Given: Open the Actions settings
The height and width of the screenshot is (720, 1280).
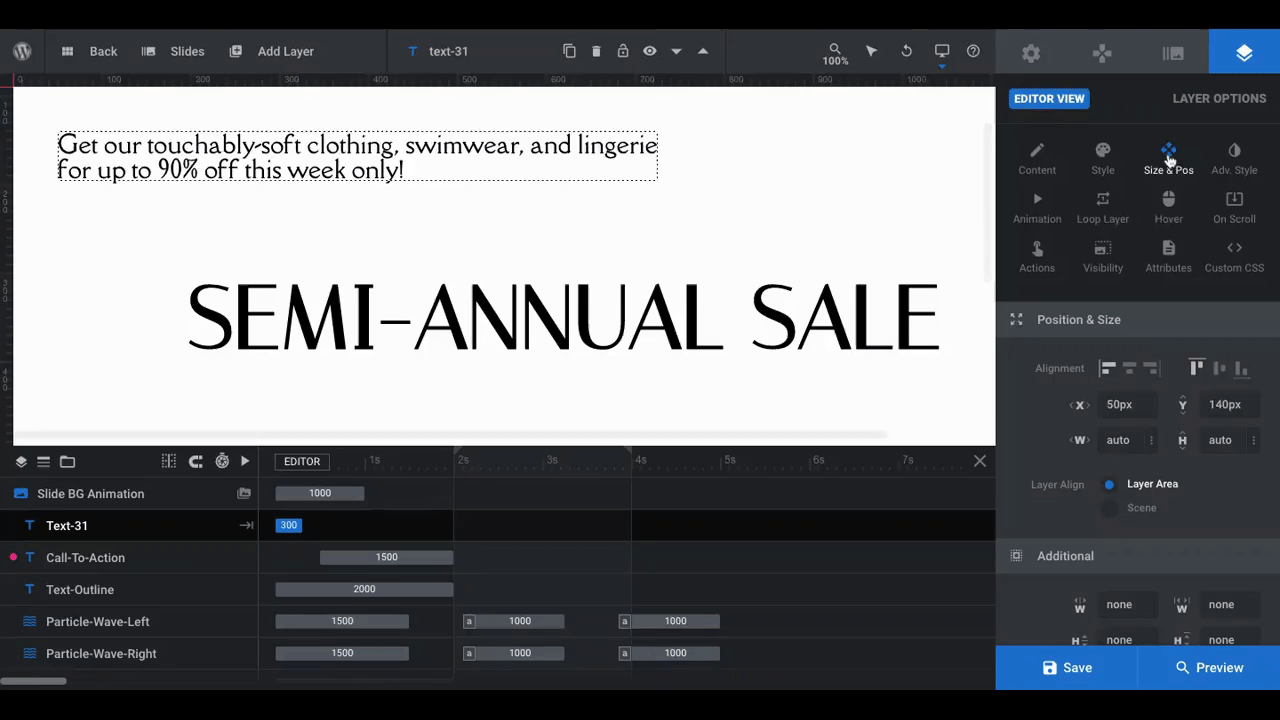Looking at the screenshot, I should coord(1037,257).
